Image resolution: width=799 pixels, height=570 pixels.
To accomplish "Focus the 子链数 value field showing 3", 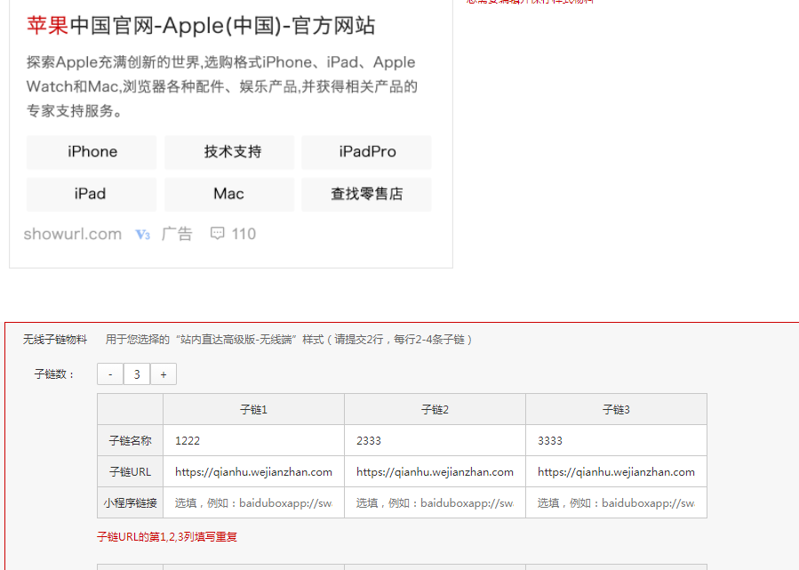I will point(137,374).
